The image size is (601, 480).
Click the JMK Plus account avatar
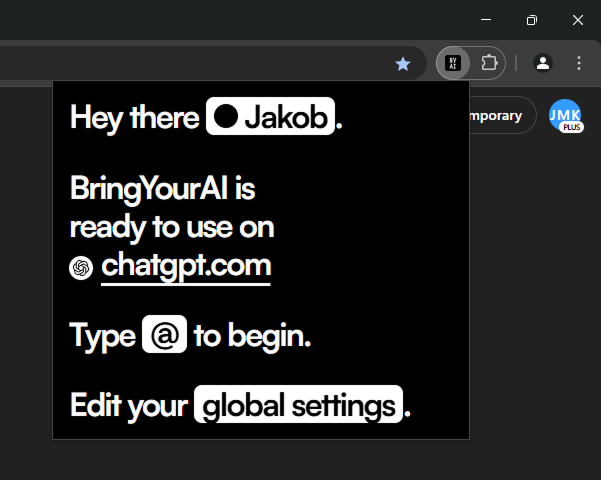point(566,116)
